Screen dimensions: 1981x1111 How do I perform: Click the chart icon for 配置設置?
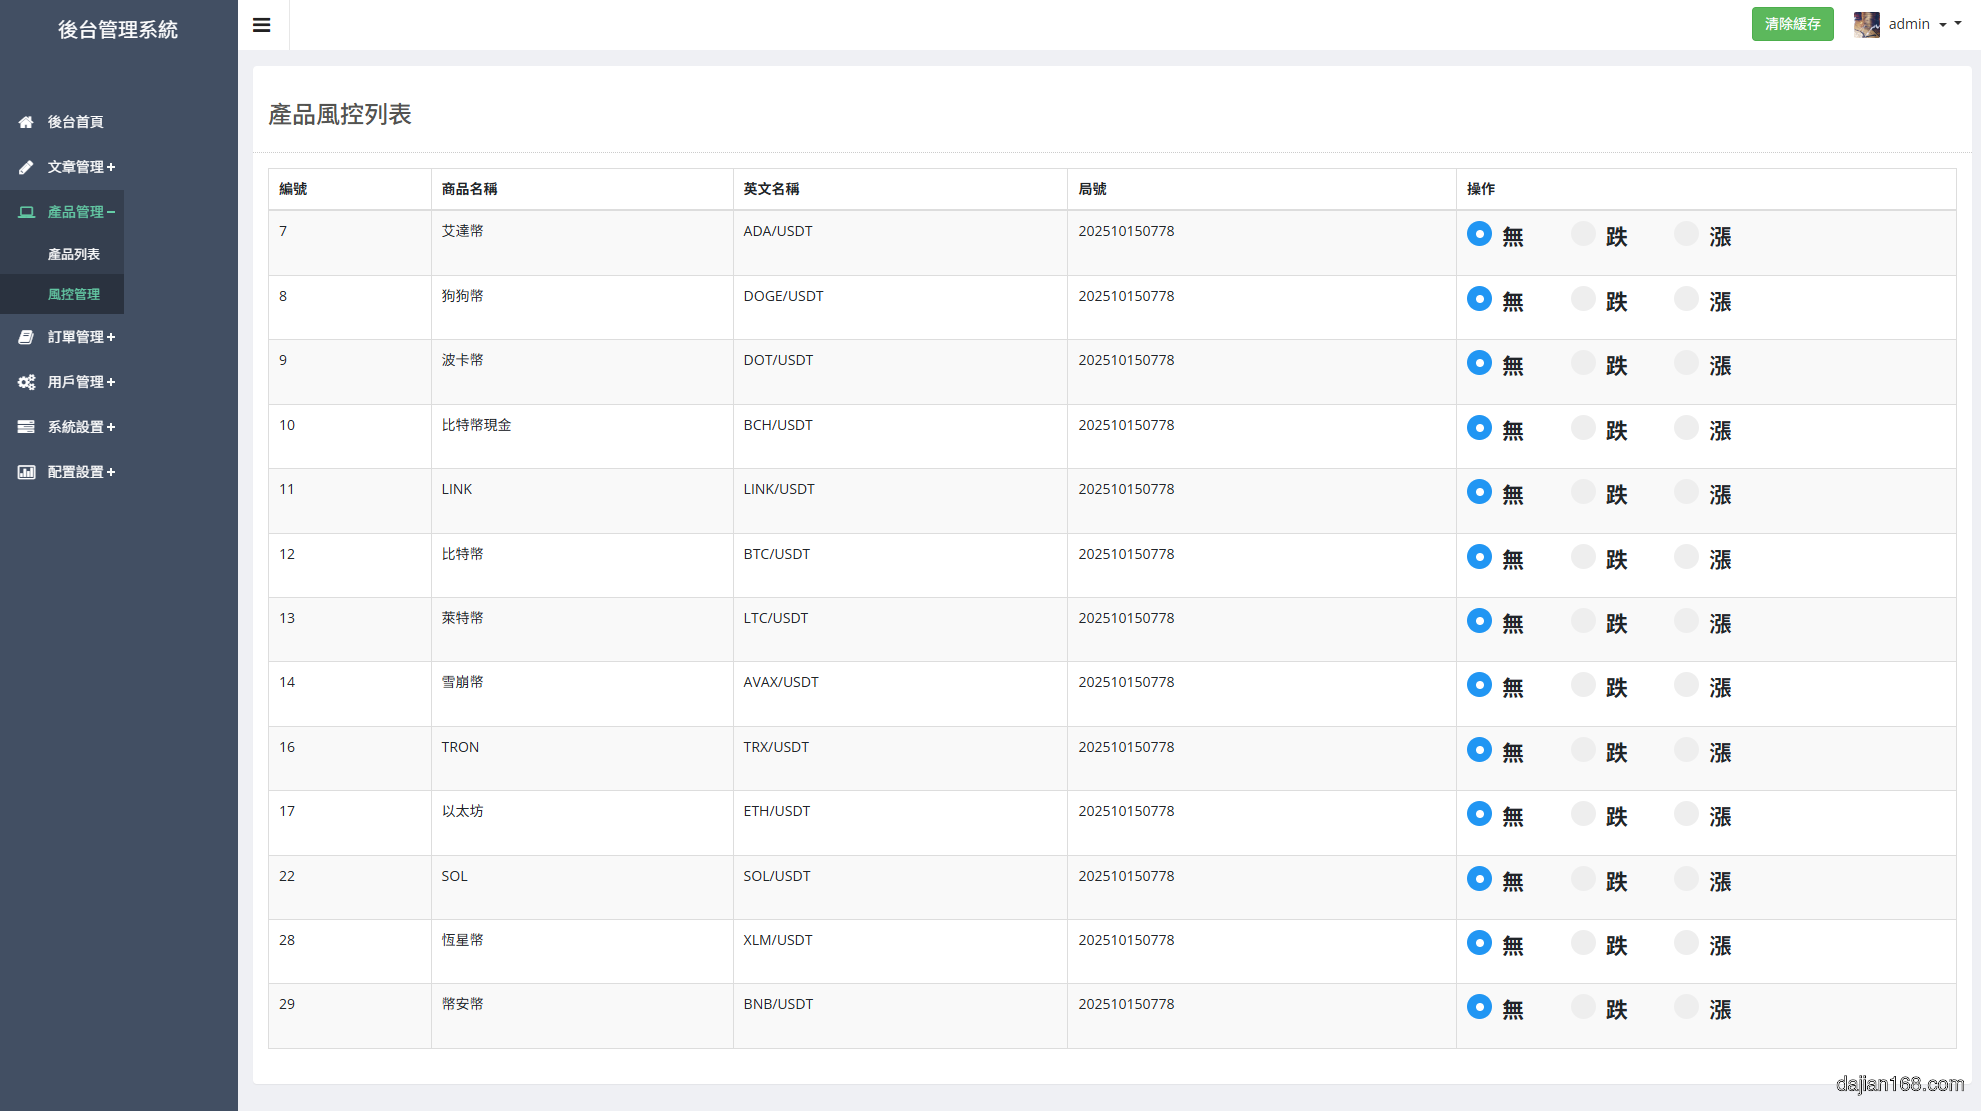coord(26,472)
